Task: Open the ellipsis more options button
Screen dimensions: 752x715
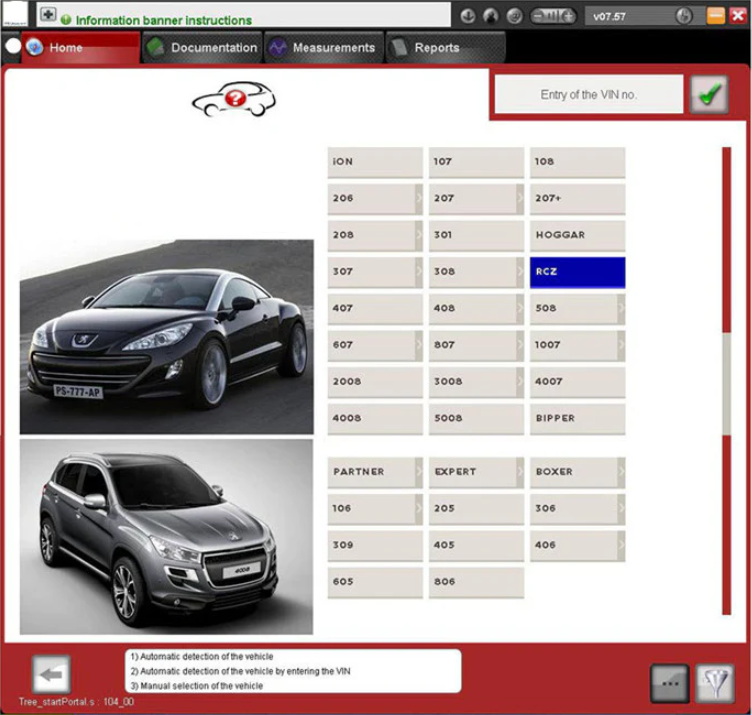Action: 669,682
